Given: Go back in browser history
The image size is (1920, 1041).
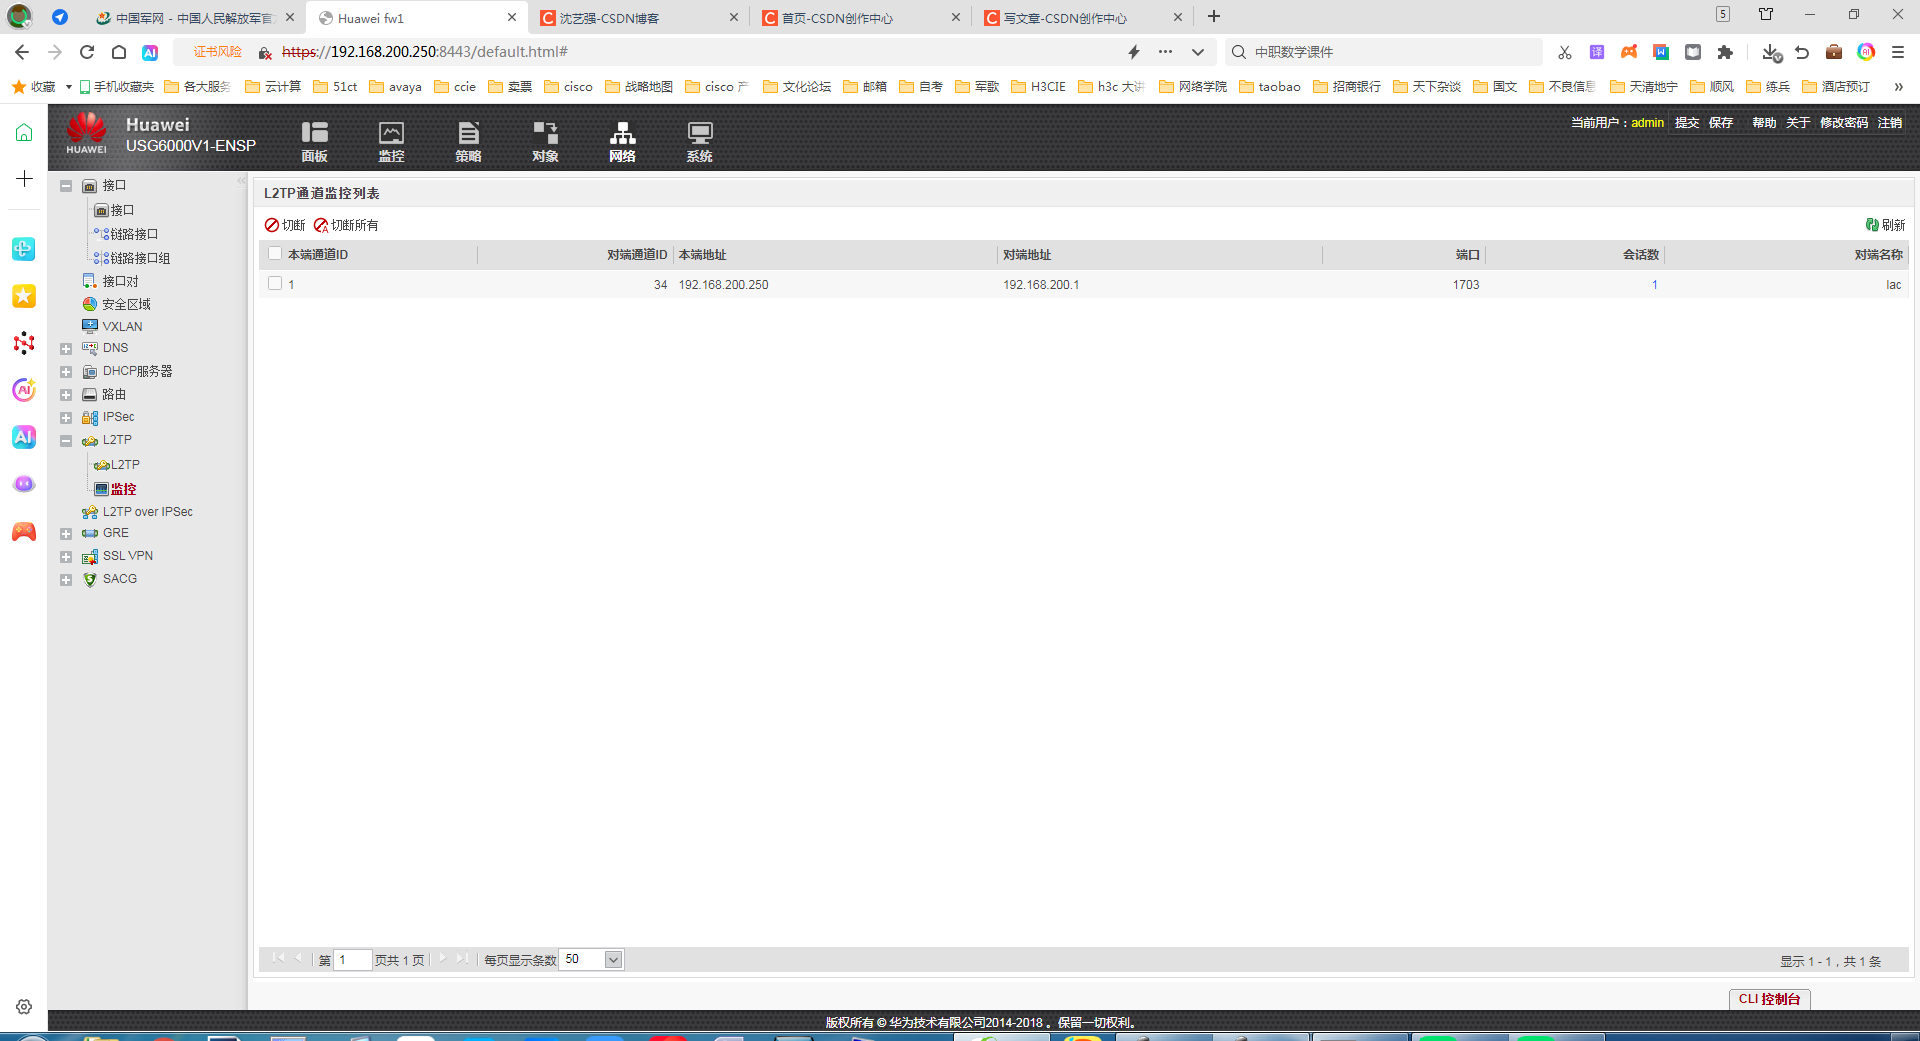Looking at the screenshot, I should click(x=22, y=52).
